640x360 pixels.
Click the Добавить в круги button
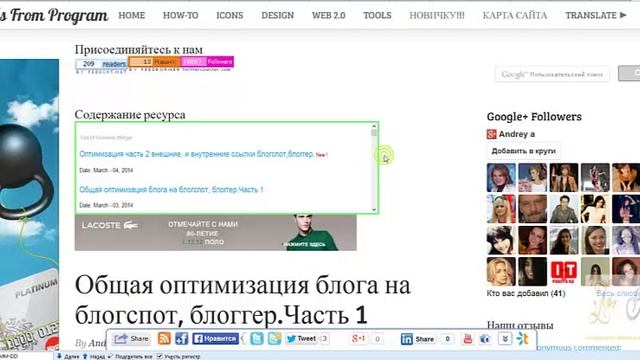523,151
